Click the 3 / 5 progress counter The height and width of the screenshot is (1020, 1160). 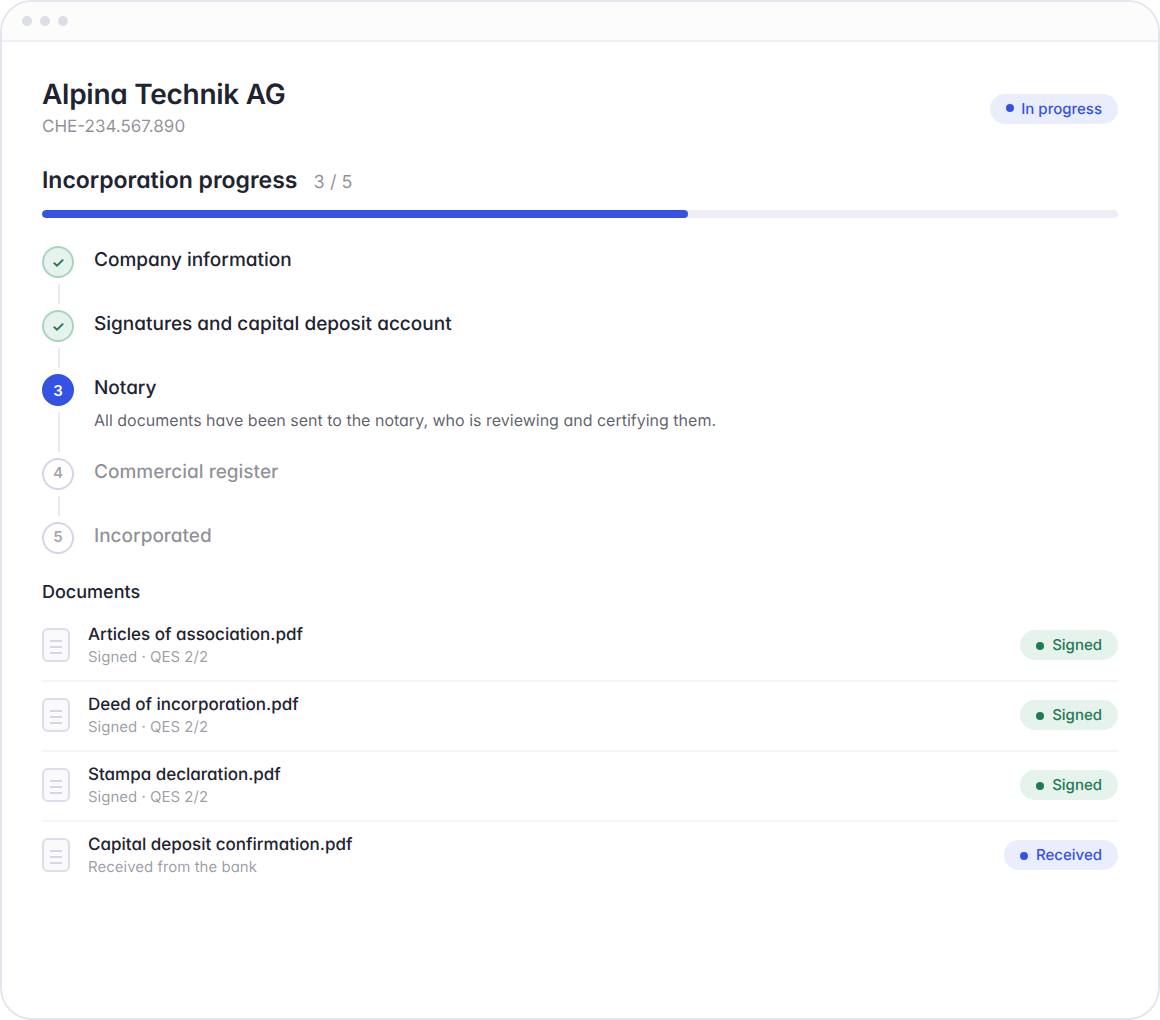click(x=333, y=182)
